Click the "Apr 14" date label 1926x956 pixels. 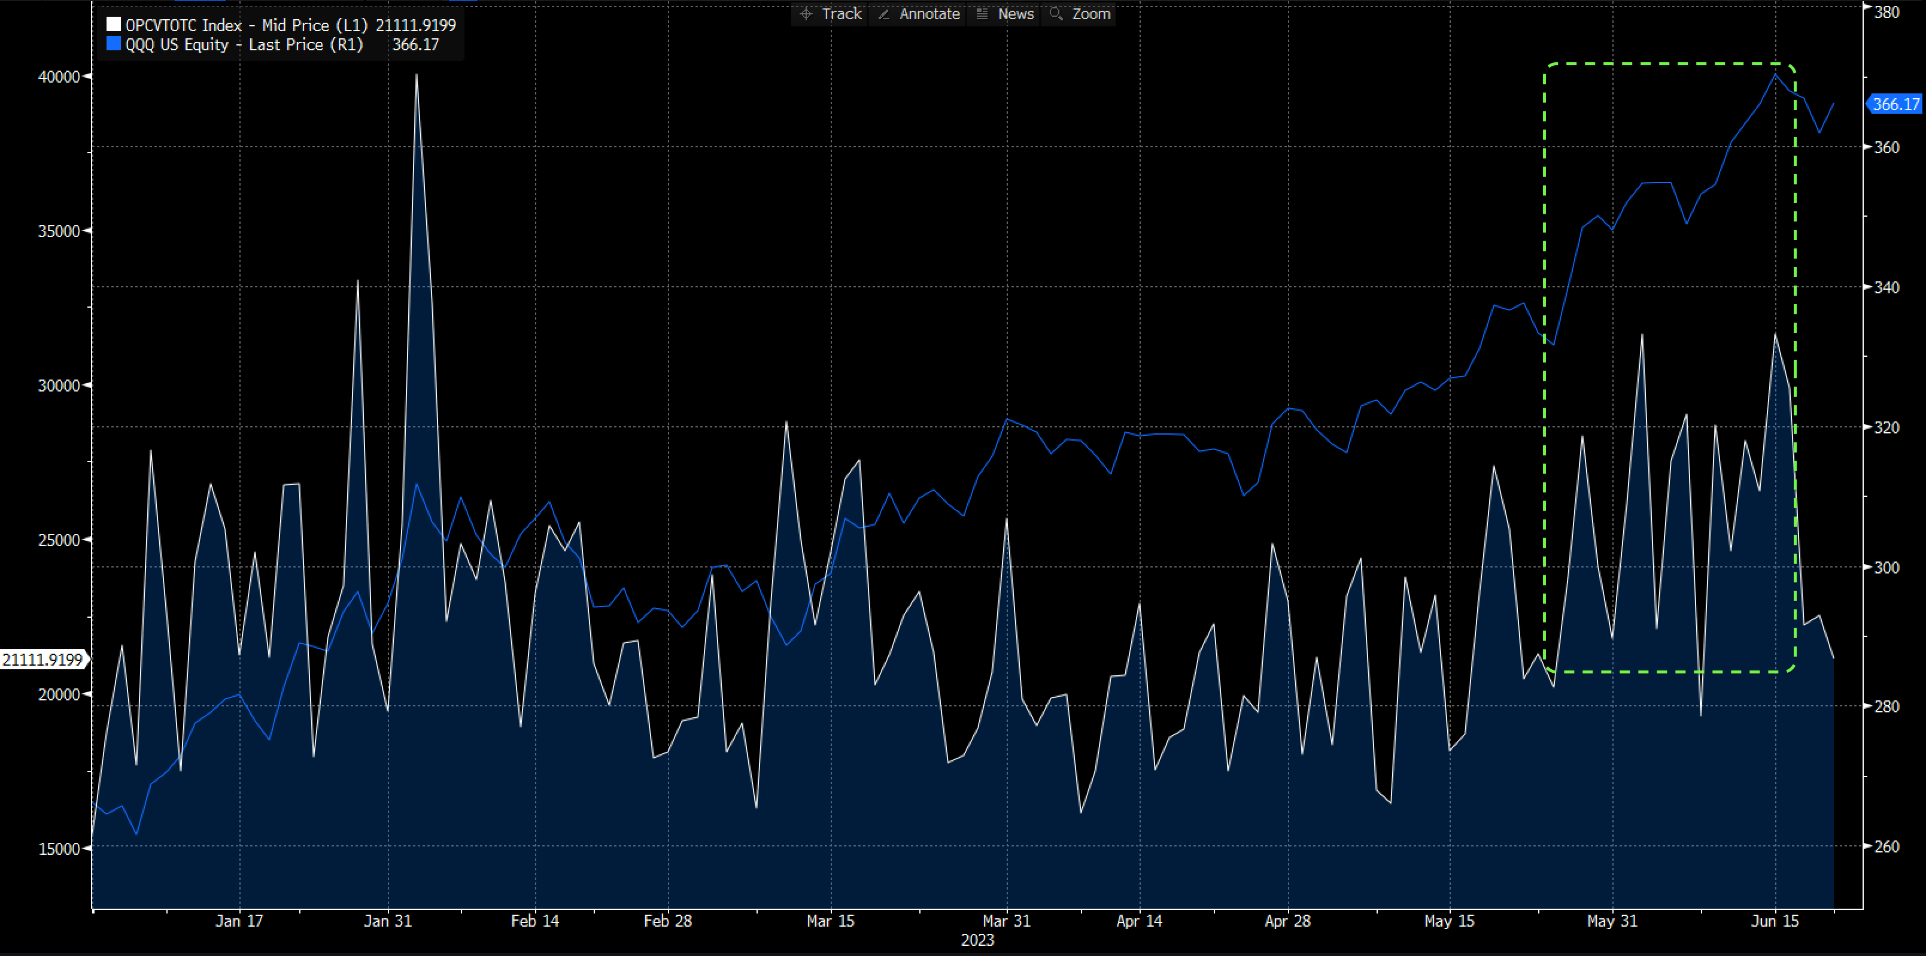[x=1140, y=921]
